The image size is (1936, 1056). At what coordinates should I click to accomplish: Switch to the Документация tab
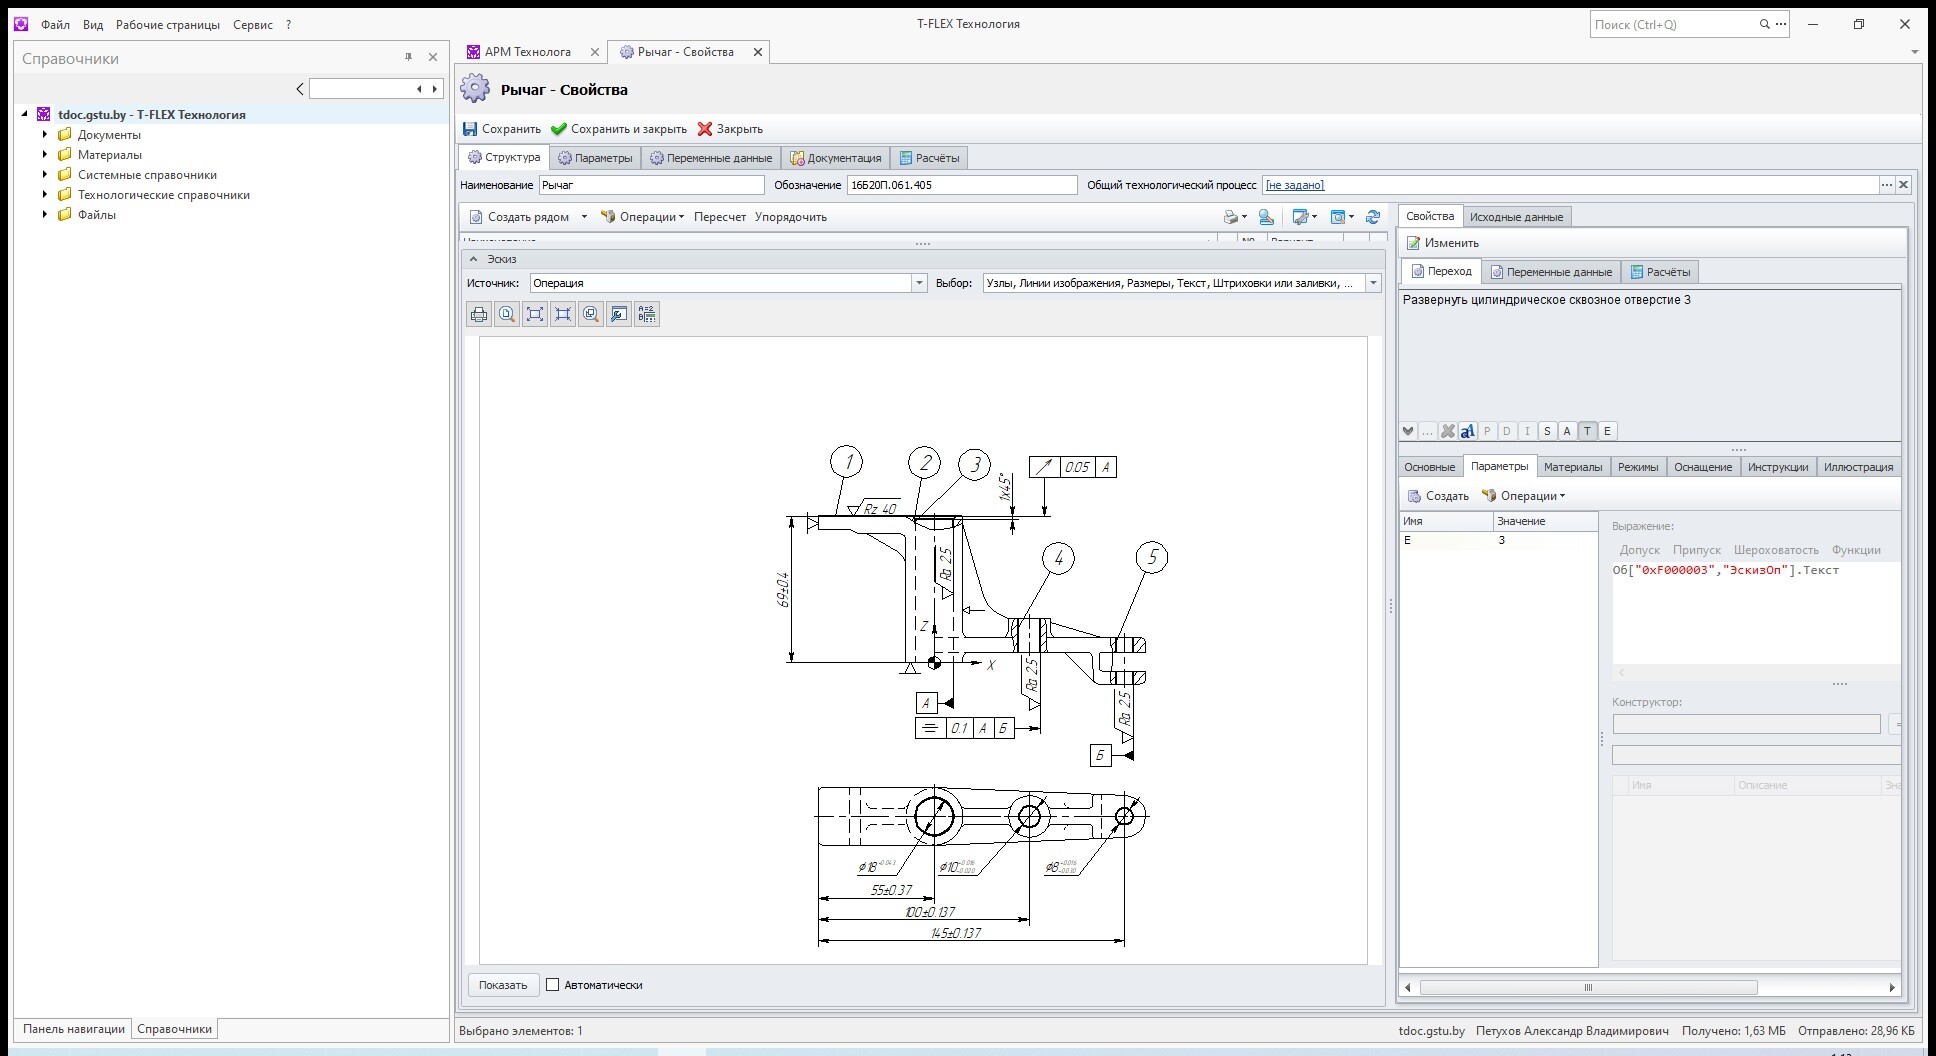pos(836,158)
